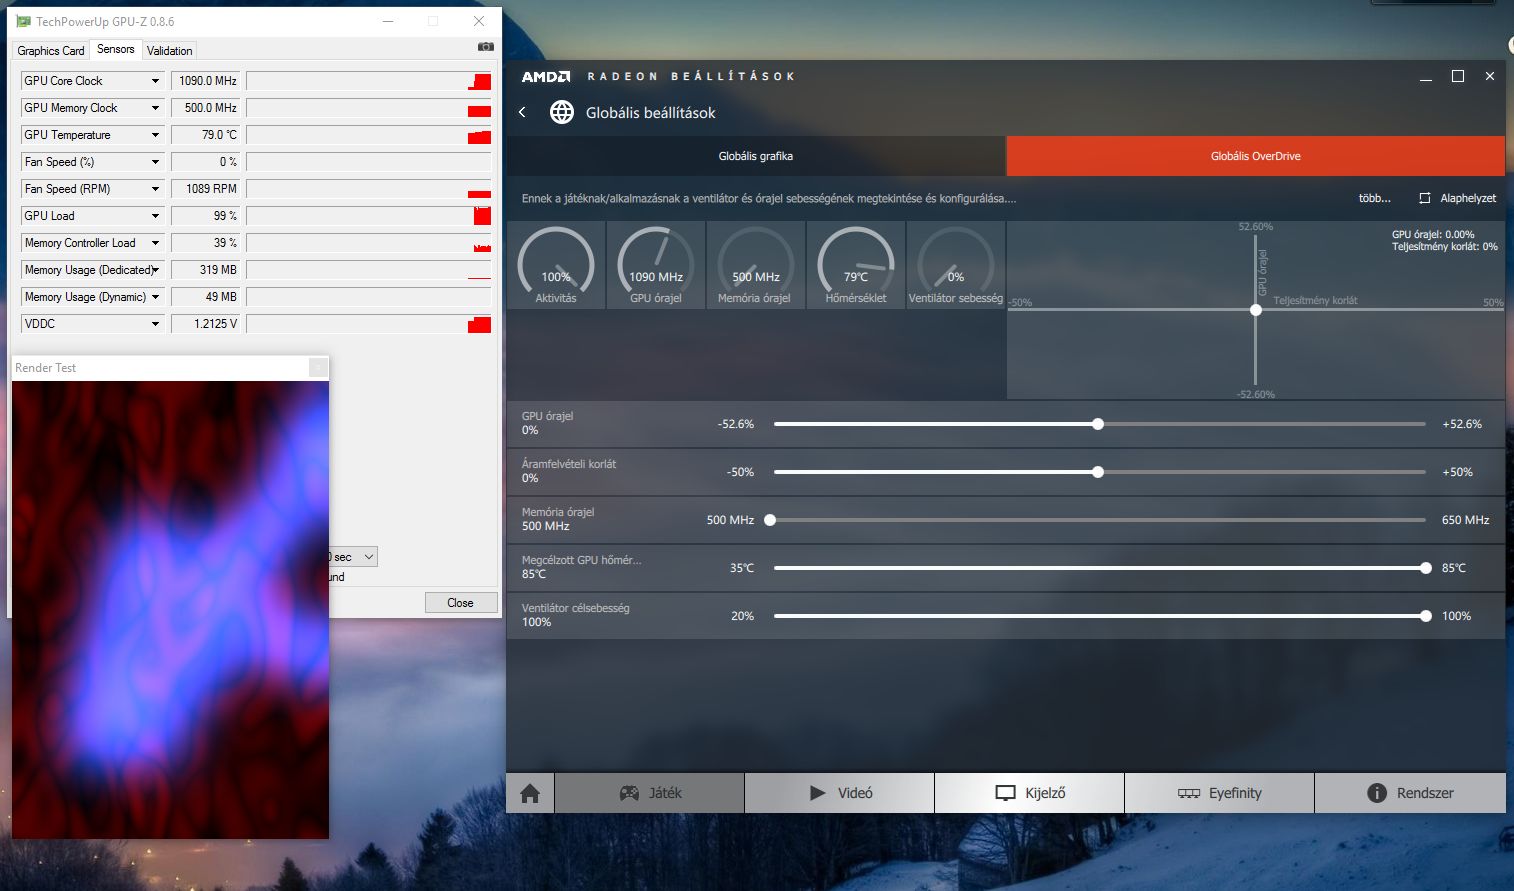Click the Aktivitás gauge tile

point(556,264)
